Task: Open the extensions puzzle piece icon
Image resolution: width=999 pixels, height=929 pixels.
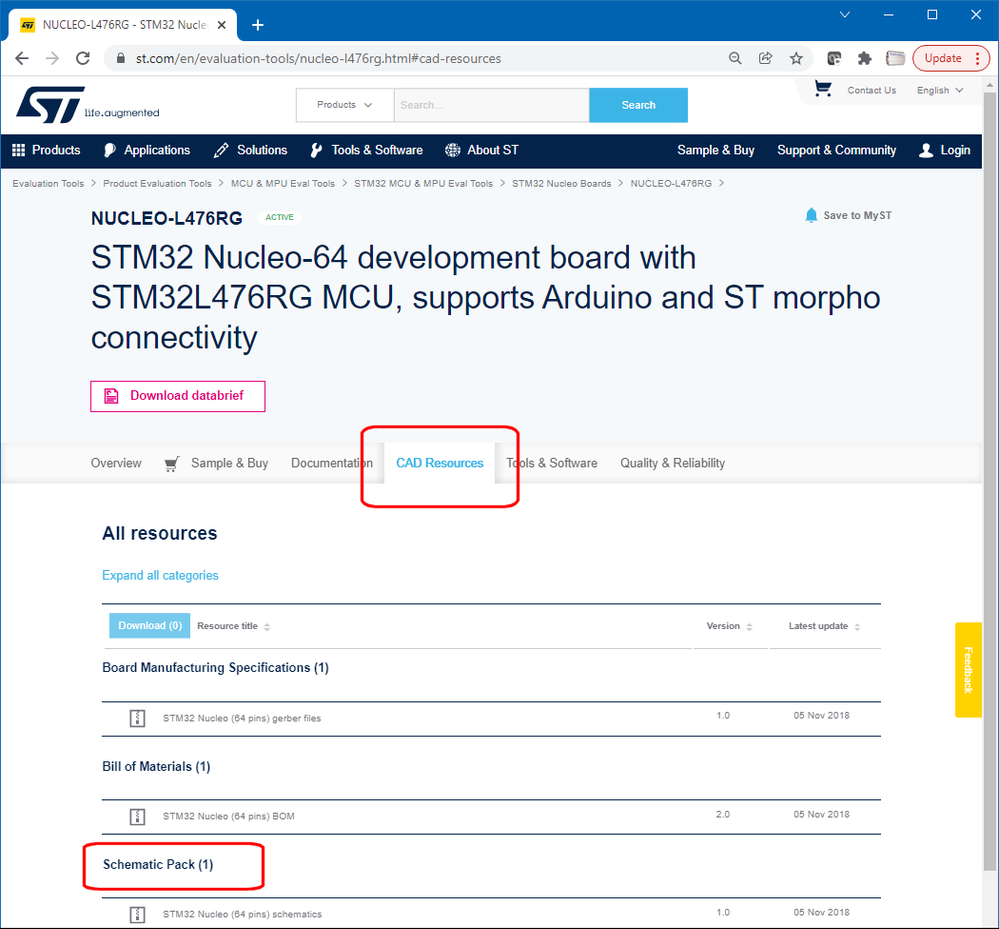Action: (865, 59)
